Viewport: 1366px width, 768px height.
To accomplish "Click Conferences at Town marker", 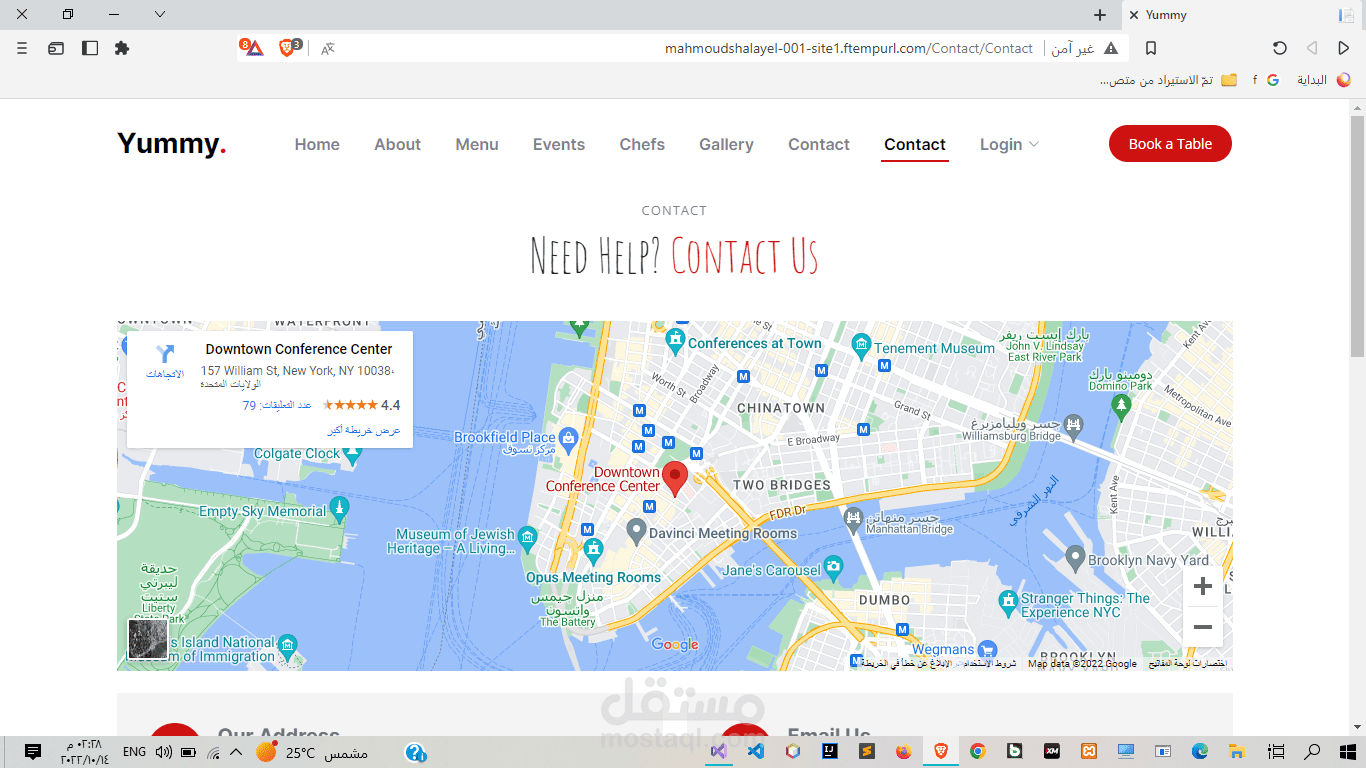I will (677, 343).
